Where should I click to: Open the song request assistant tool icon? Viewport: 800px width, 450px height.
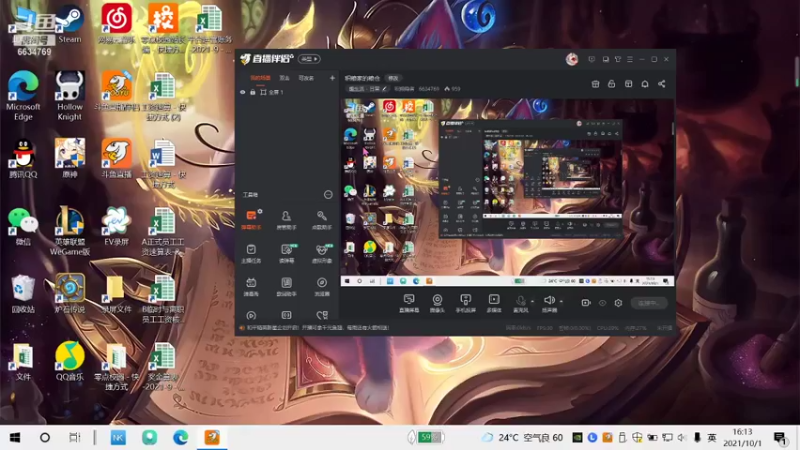pyautogui.click(x=321, y=219)
